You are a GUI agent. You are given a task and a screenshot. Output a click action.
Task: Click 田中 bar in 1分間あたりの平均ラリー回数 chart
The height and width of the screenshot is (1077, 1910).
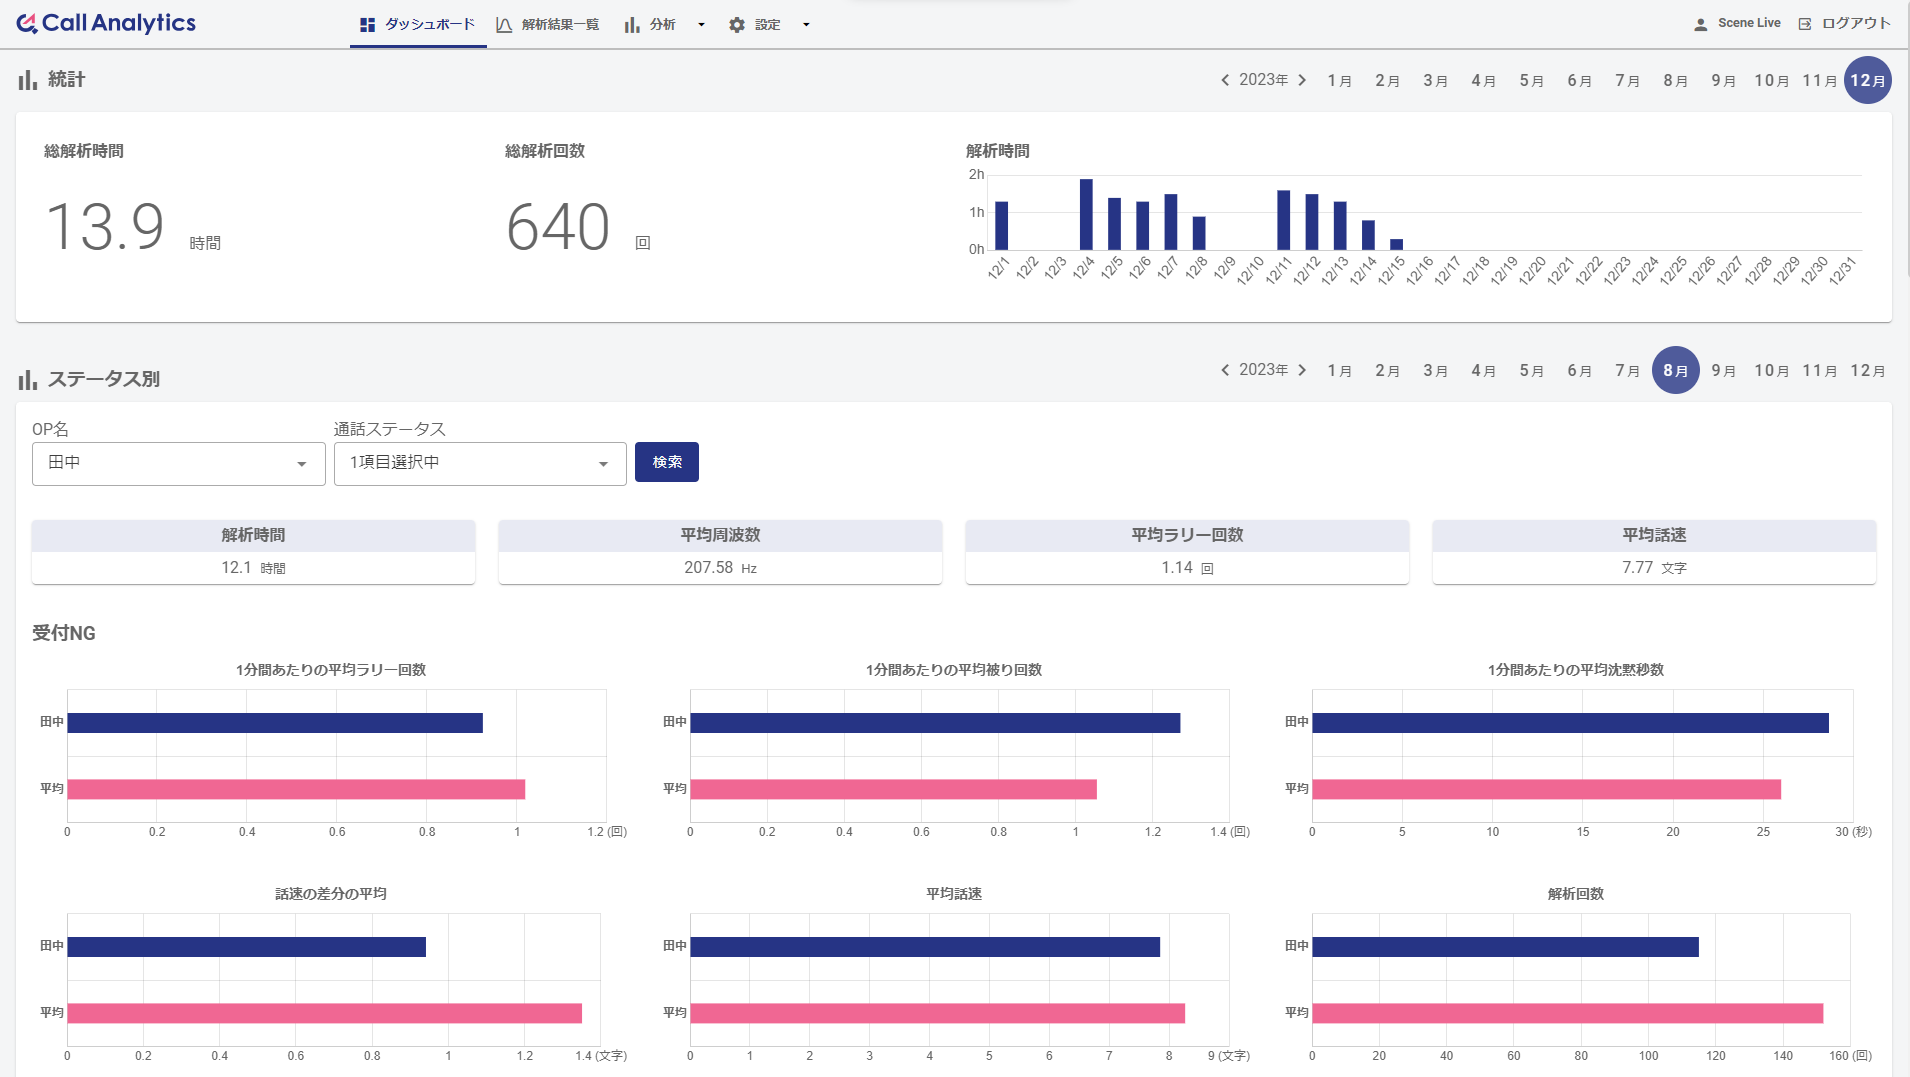(275, 723)
